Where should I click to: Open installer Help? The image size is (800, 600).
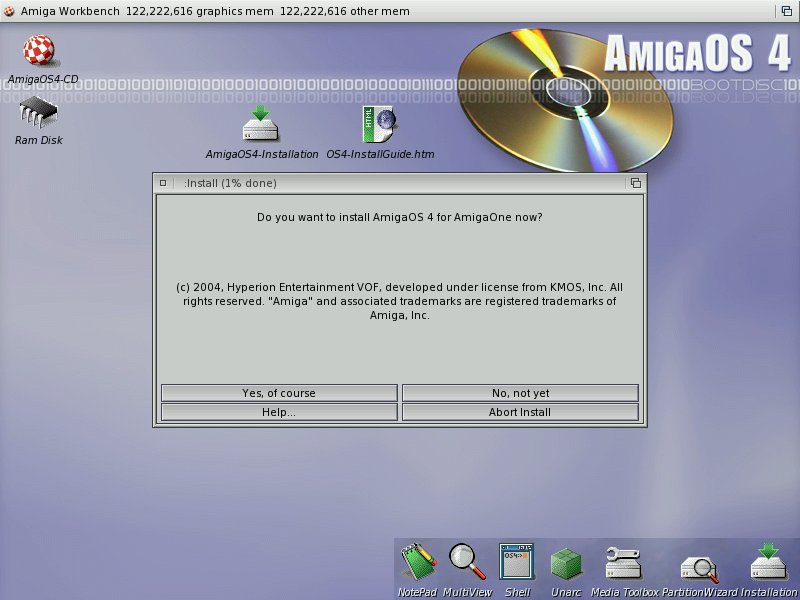tap(279, 412)
